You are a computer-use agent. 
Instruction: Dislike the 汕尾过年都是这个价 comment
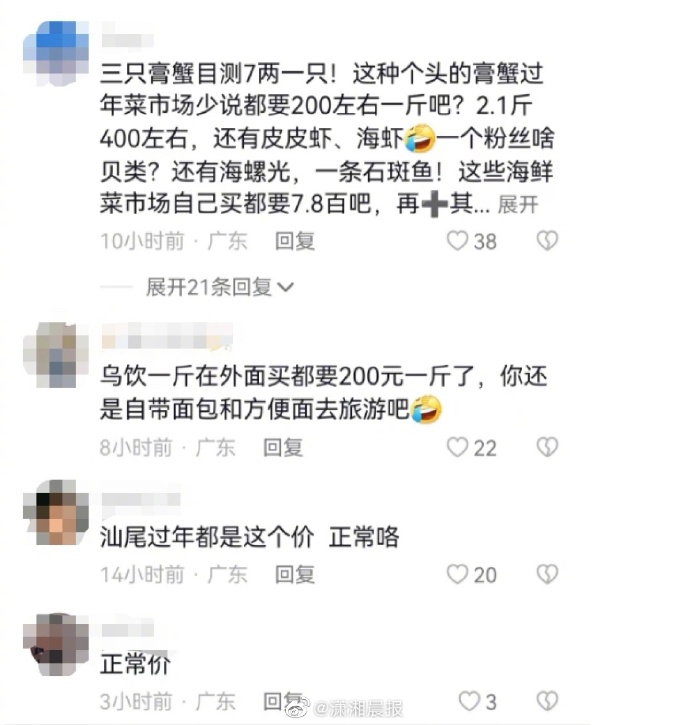547,574
